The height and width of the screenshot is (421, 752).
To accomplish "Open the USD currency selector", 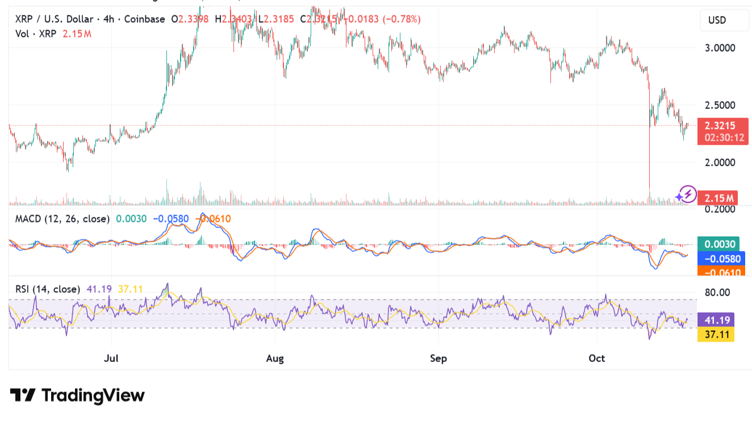I will (717, 20).
